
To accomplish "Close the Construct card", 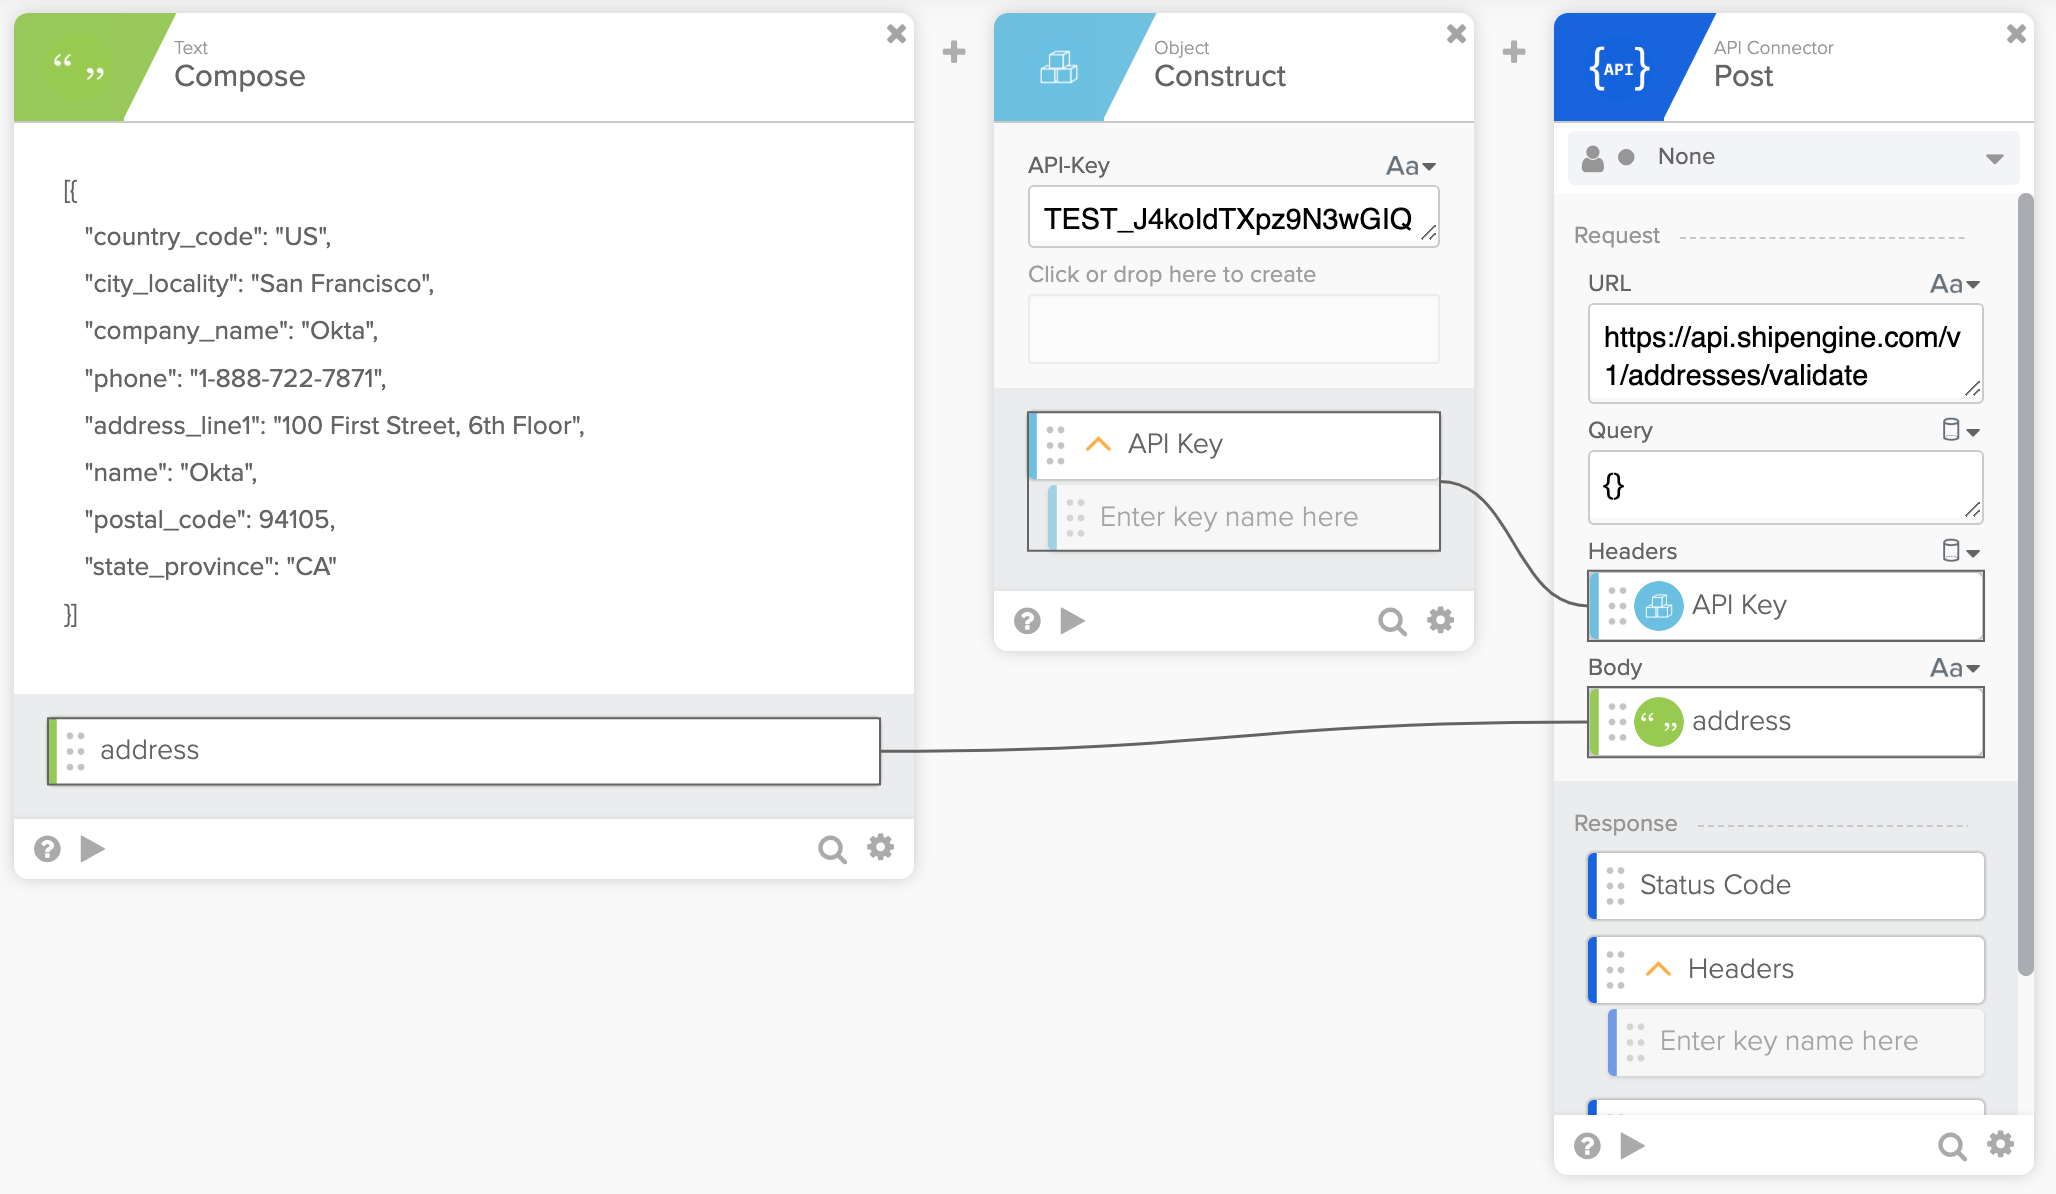I will tap(1456, 35).
